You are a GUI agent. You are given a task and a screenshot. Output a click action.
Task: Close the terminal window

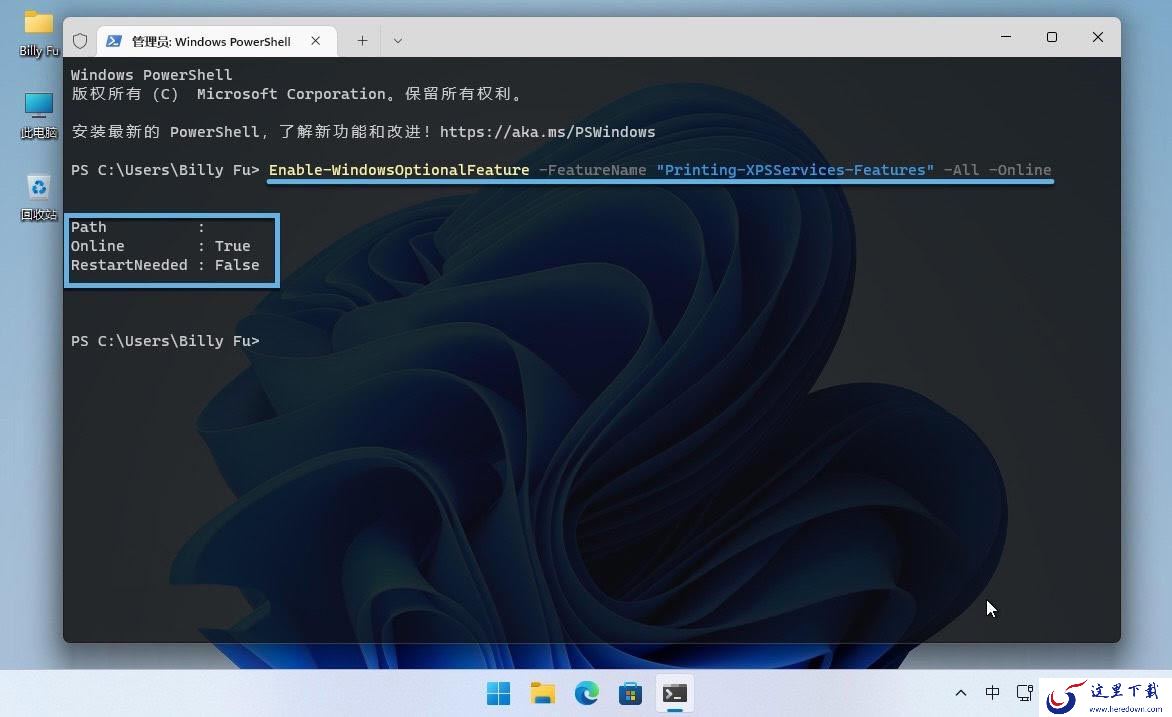pyautogui.click(x=1097, y=37)
